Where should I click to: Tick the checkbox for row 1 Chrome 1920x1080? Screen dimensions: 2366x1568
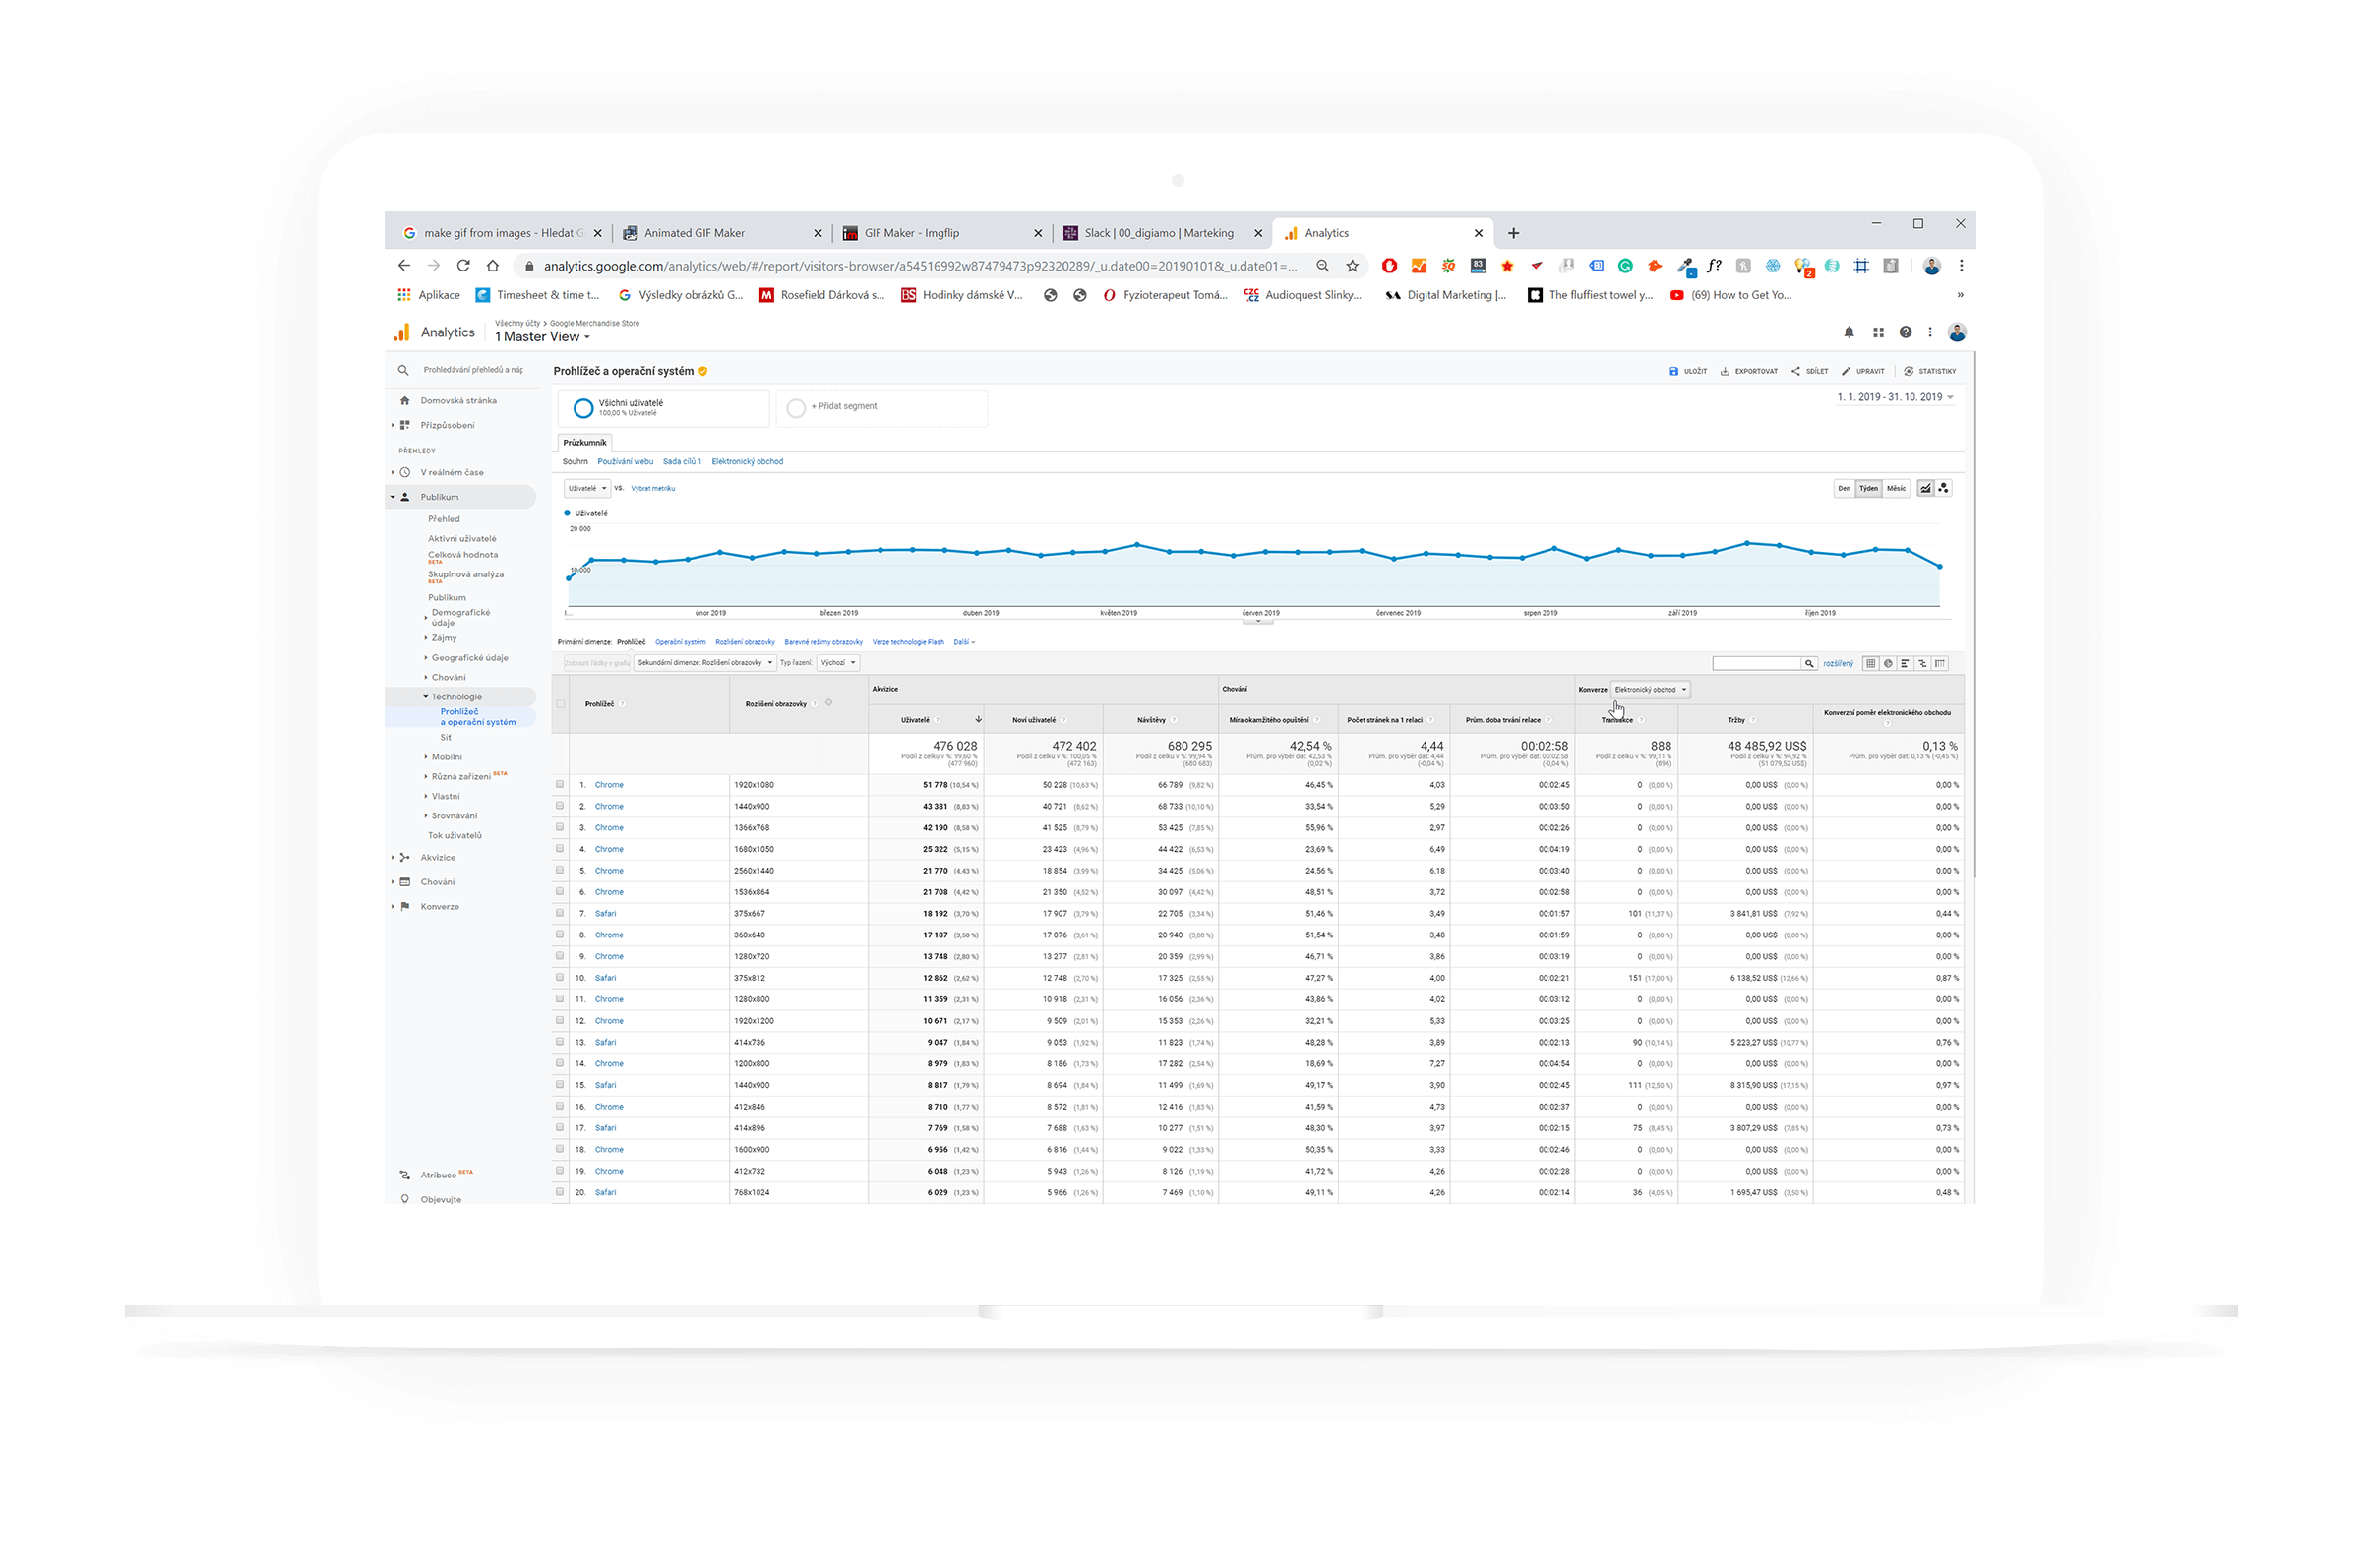point(560,785)
